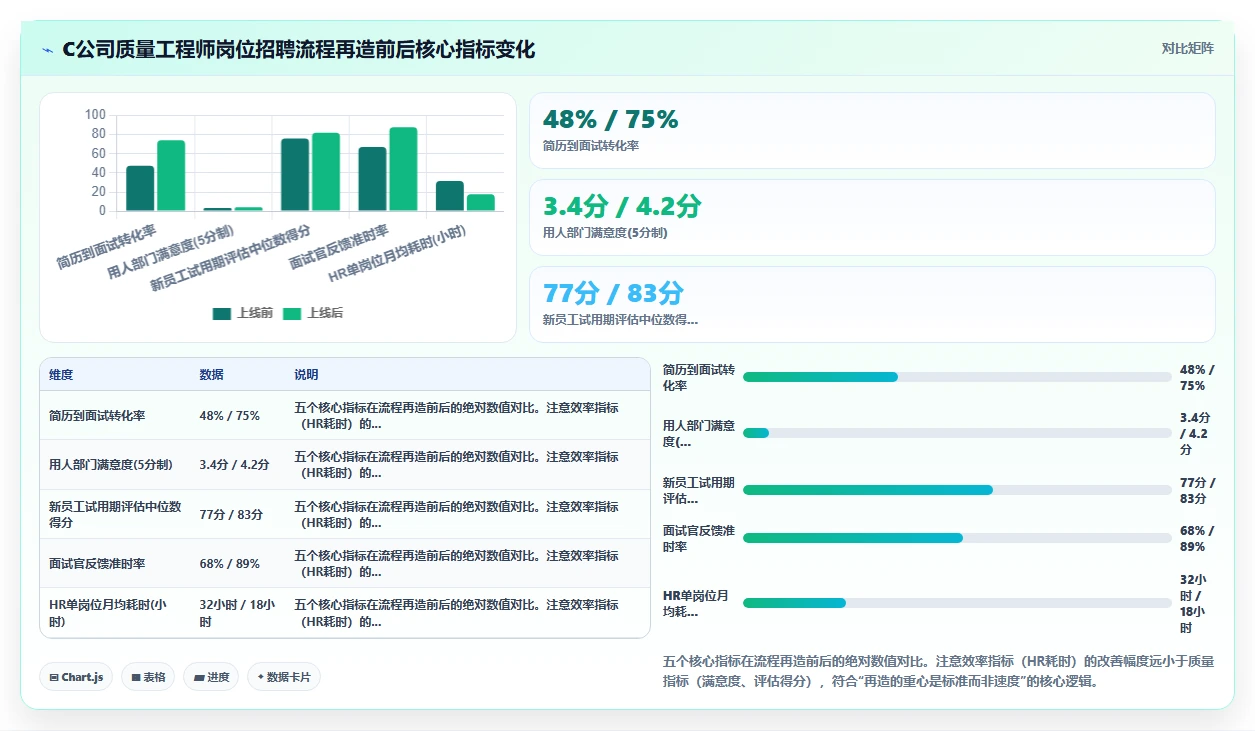Click the 上线后 light green legend swatch
Image resolution: width=1255 pixels, height=731 pixels.
(x=291, y=314)
